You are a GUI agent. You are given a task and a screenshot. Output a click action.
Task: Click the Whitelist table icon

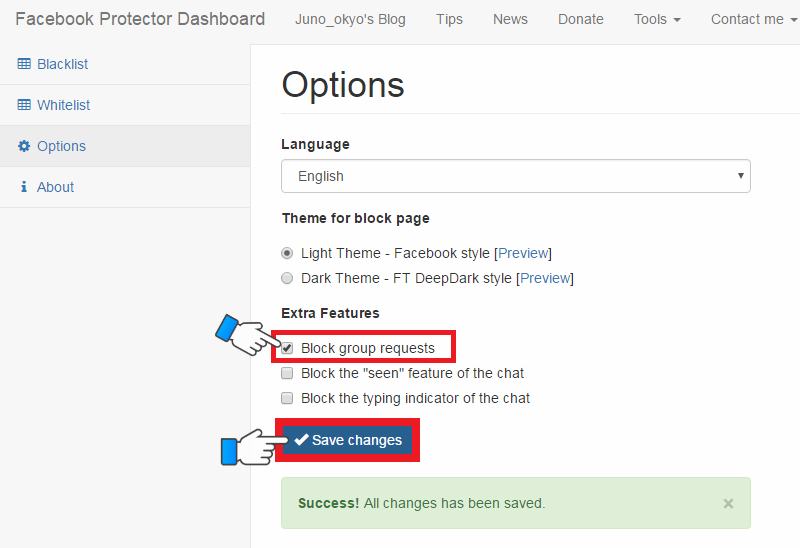[24, 105]
